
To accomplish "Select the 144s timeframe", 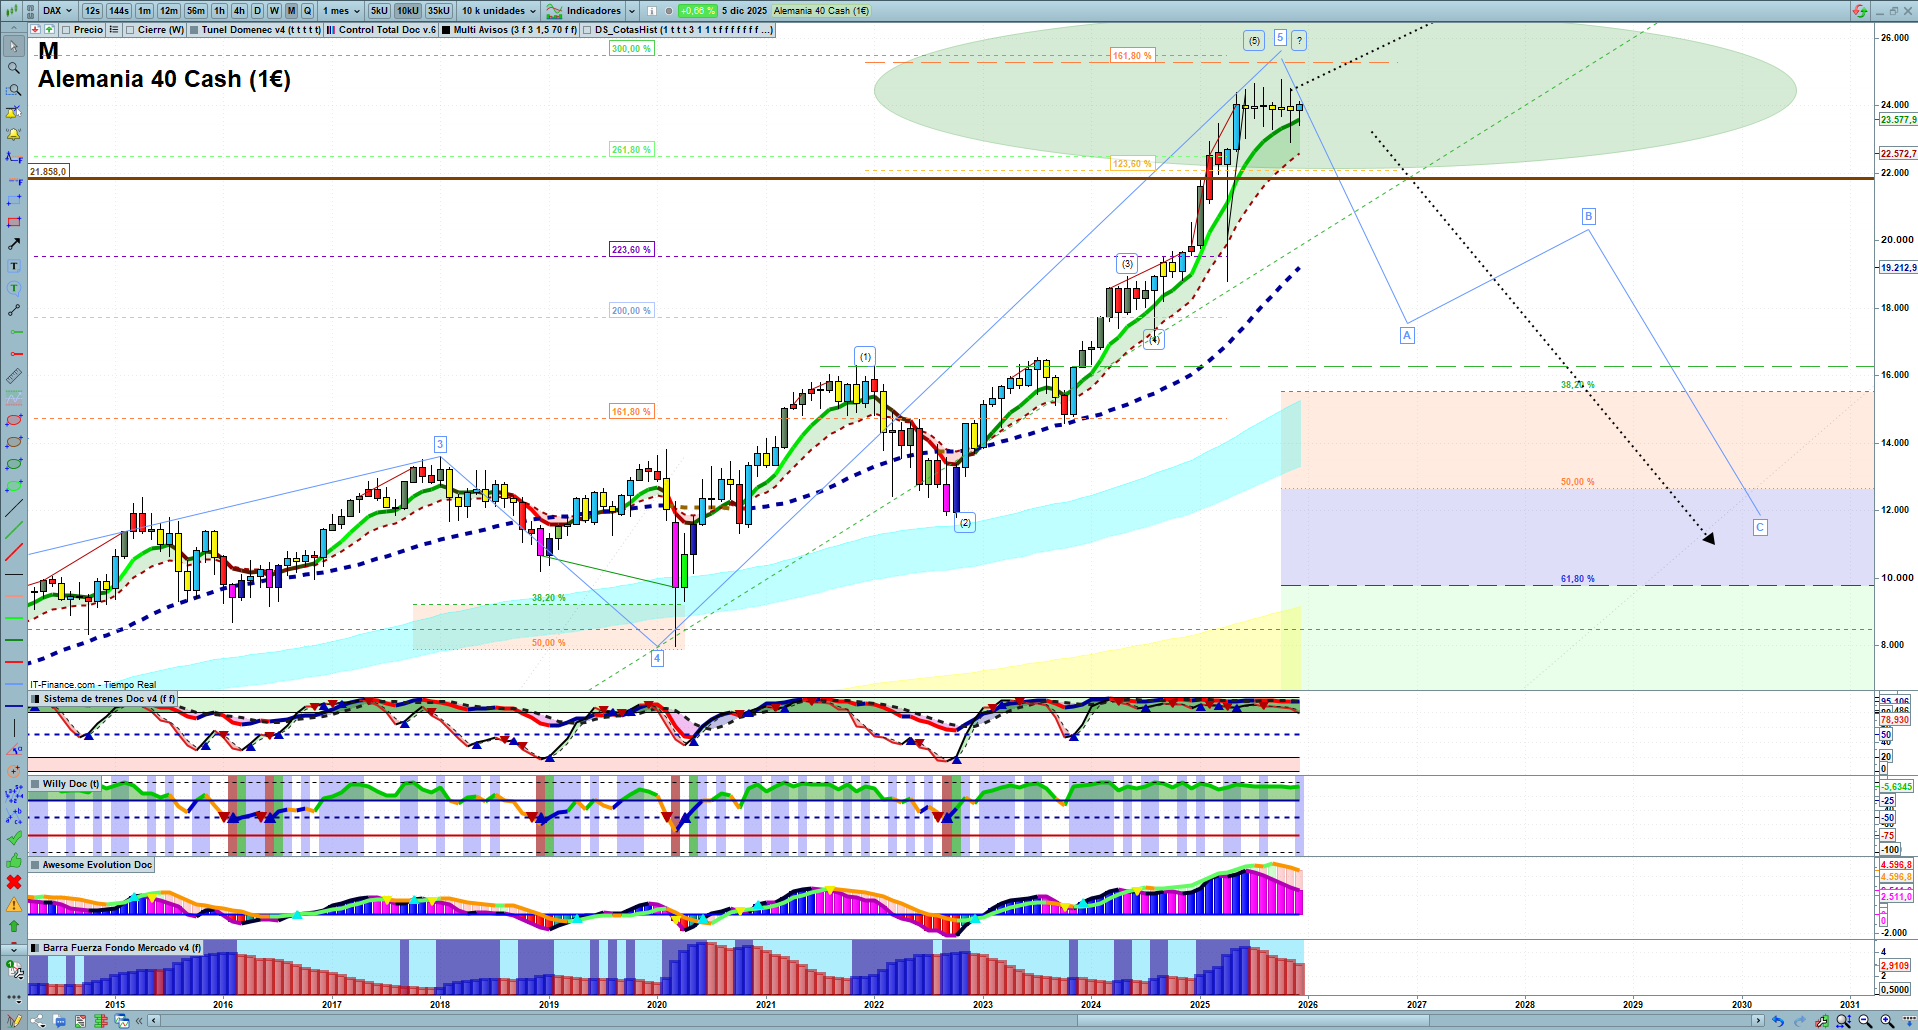I will [x=119, y=11].
